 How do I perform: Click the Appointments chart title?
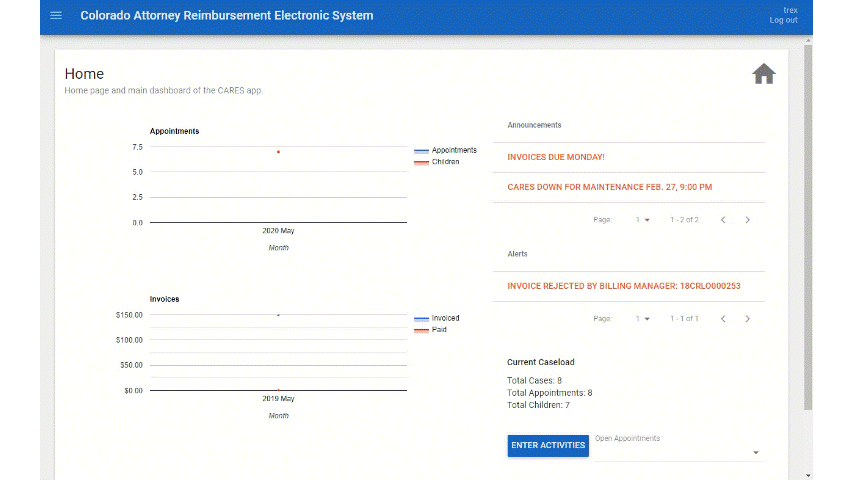(x=174, y=131)
